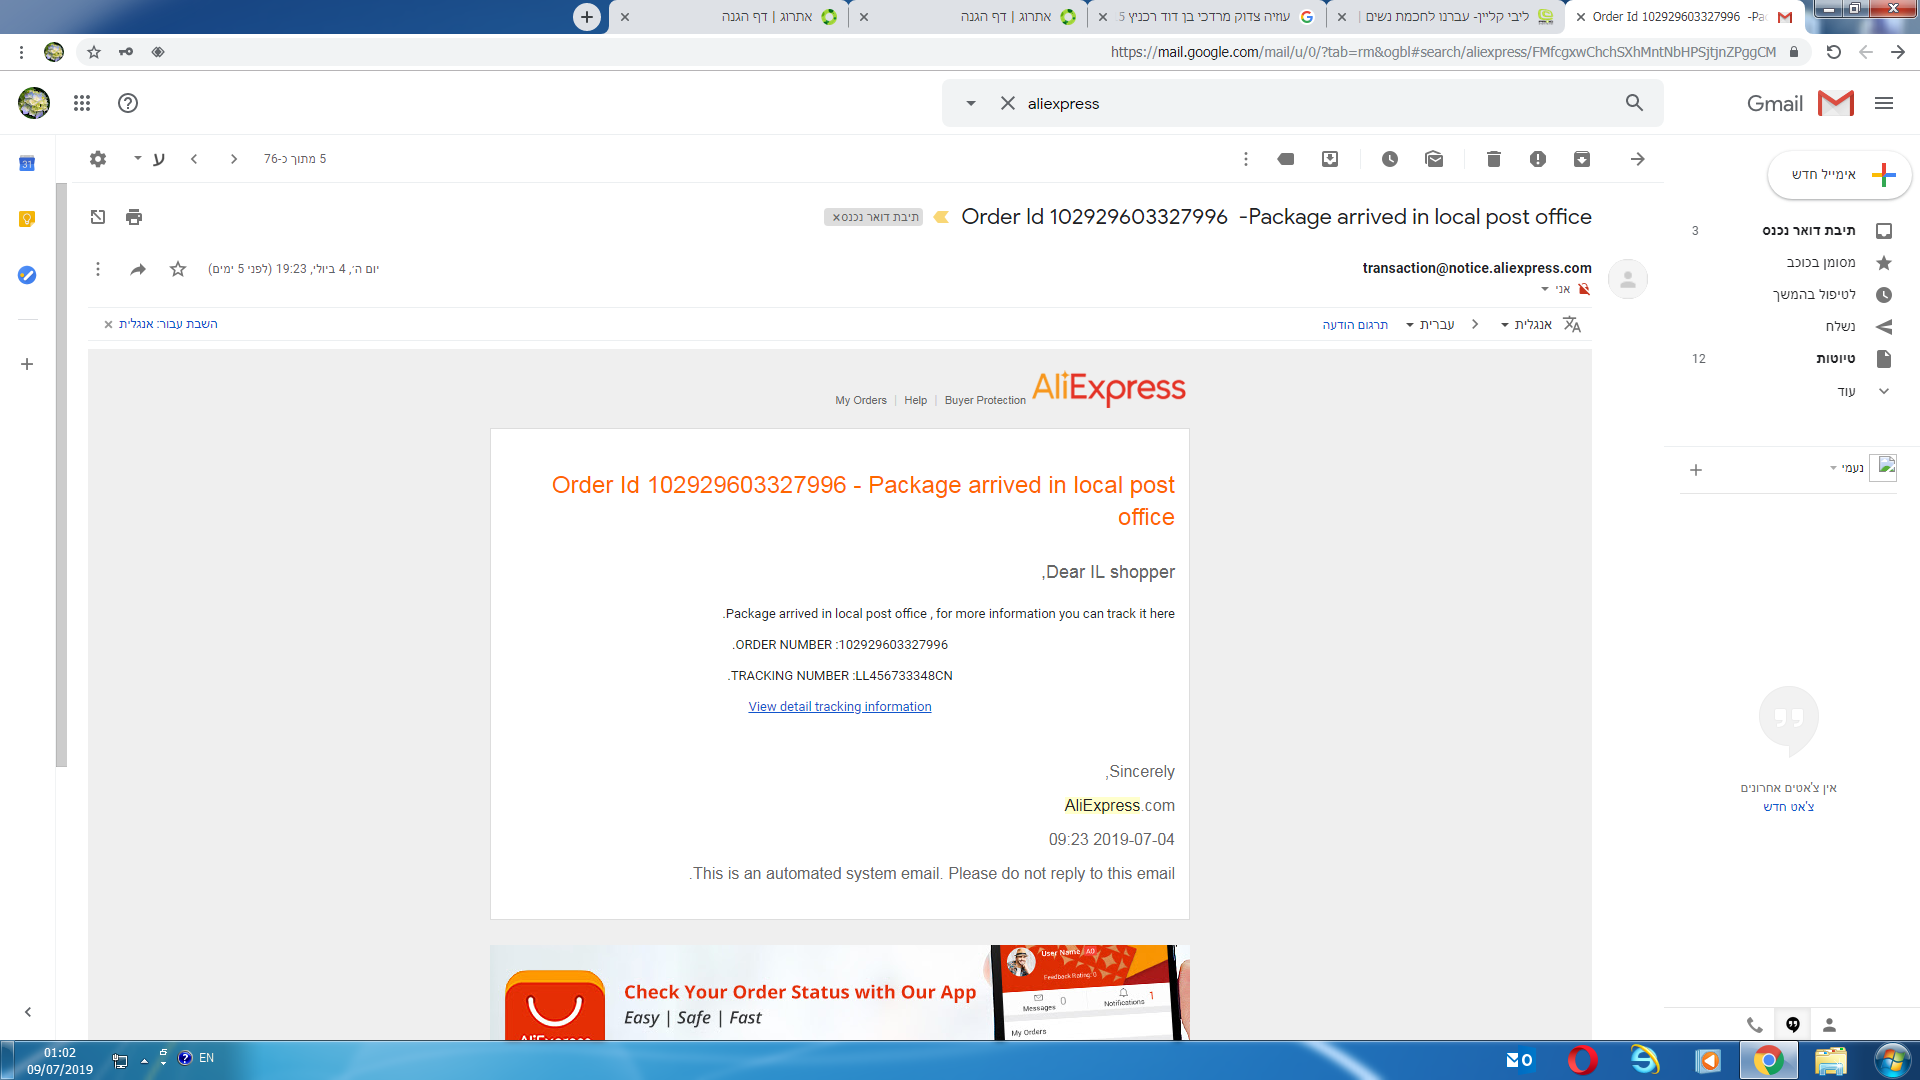Toggle the star on this email
Image resolution: width=1920 pixels, height=1080 pixels.
[x=178, y=269]
